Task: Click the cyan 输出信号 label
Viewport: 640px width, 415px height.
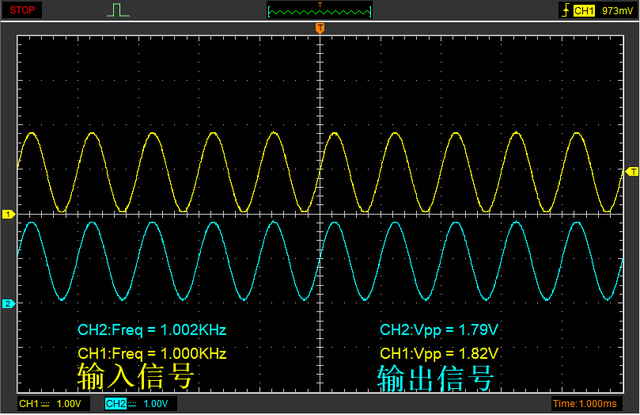Action: 436,378
